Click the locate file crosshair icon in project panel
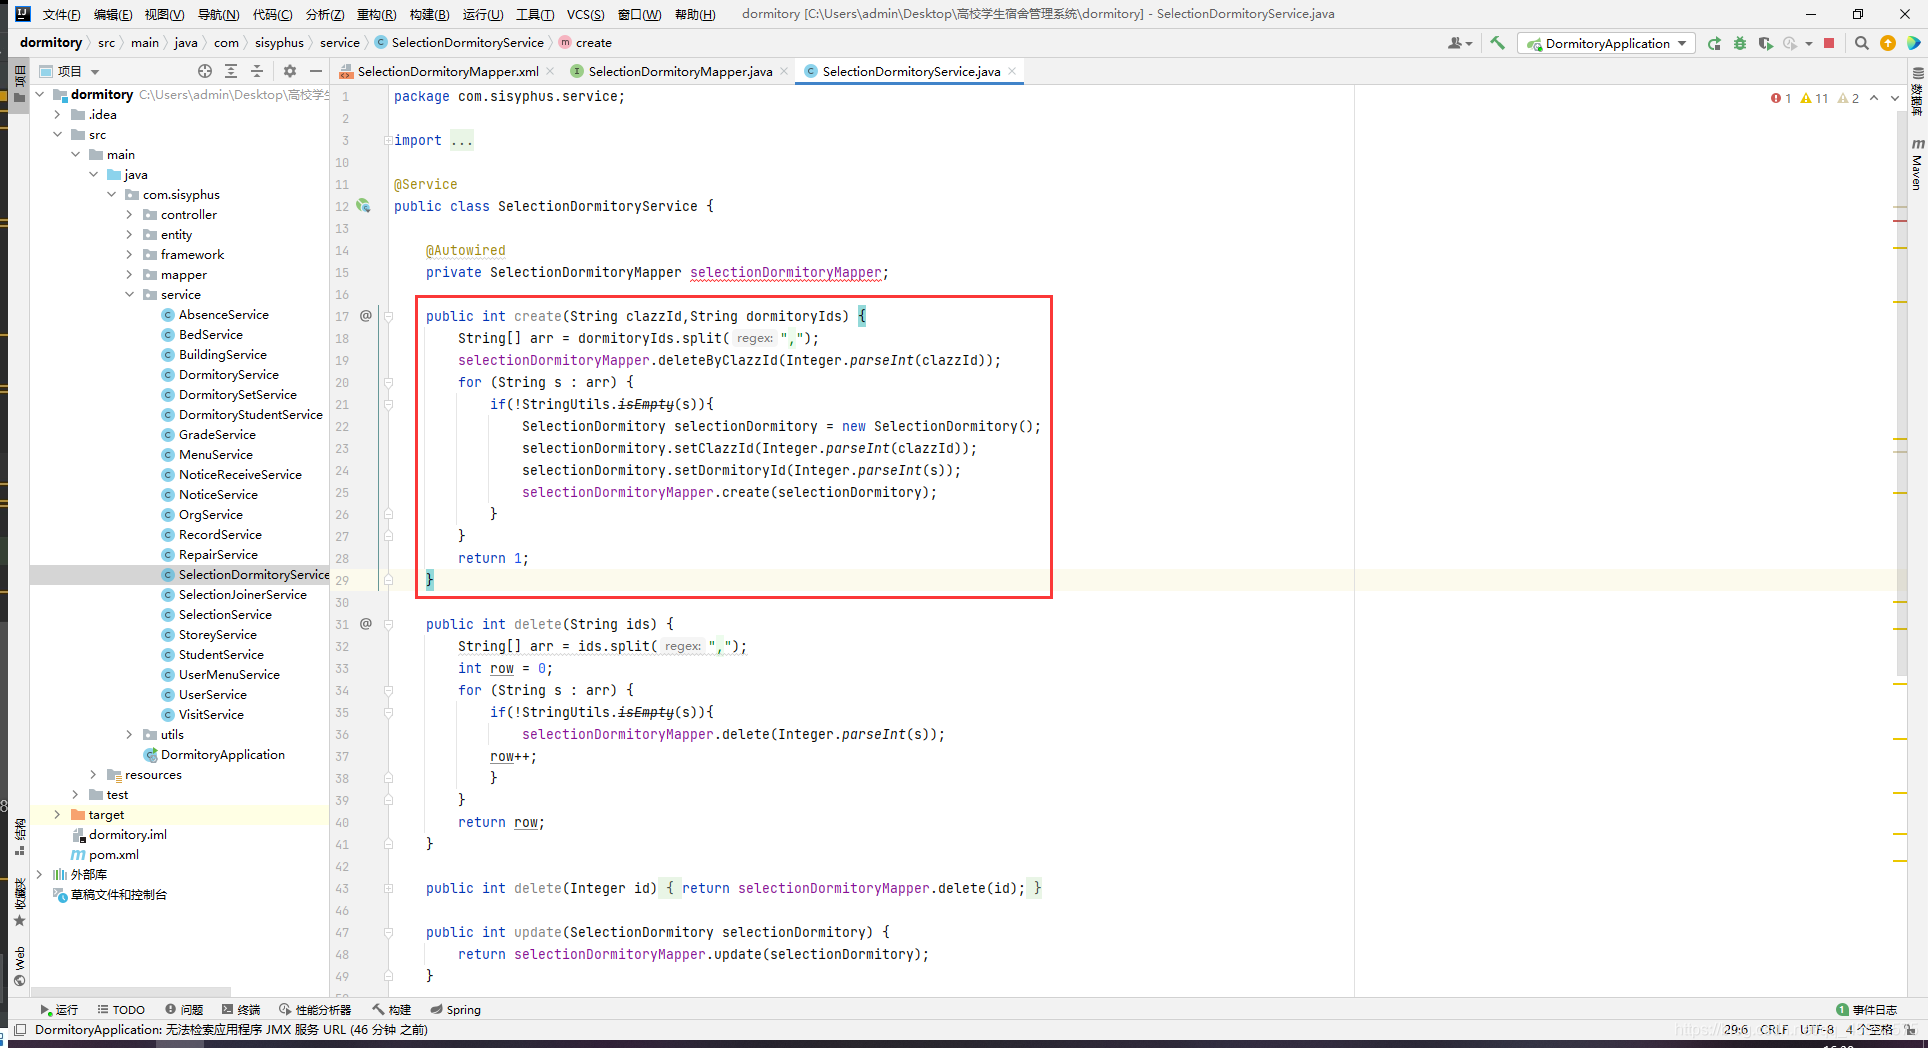 [x=205, y=71]
